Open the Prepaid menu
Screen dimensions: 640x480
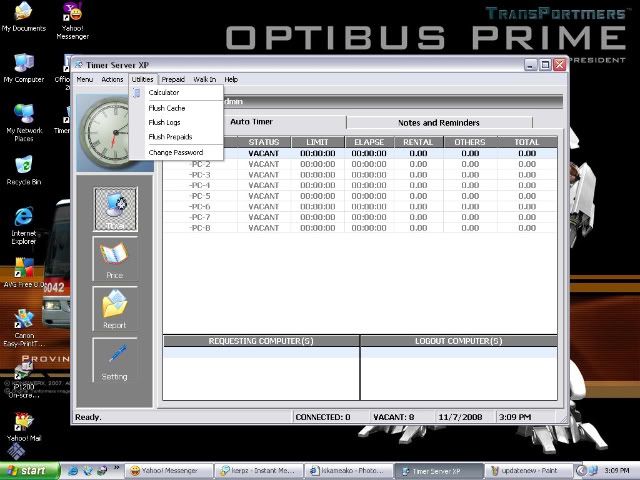173,80
